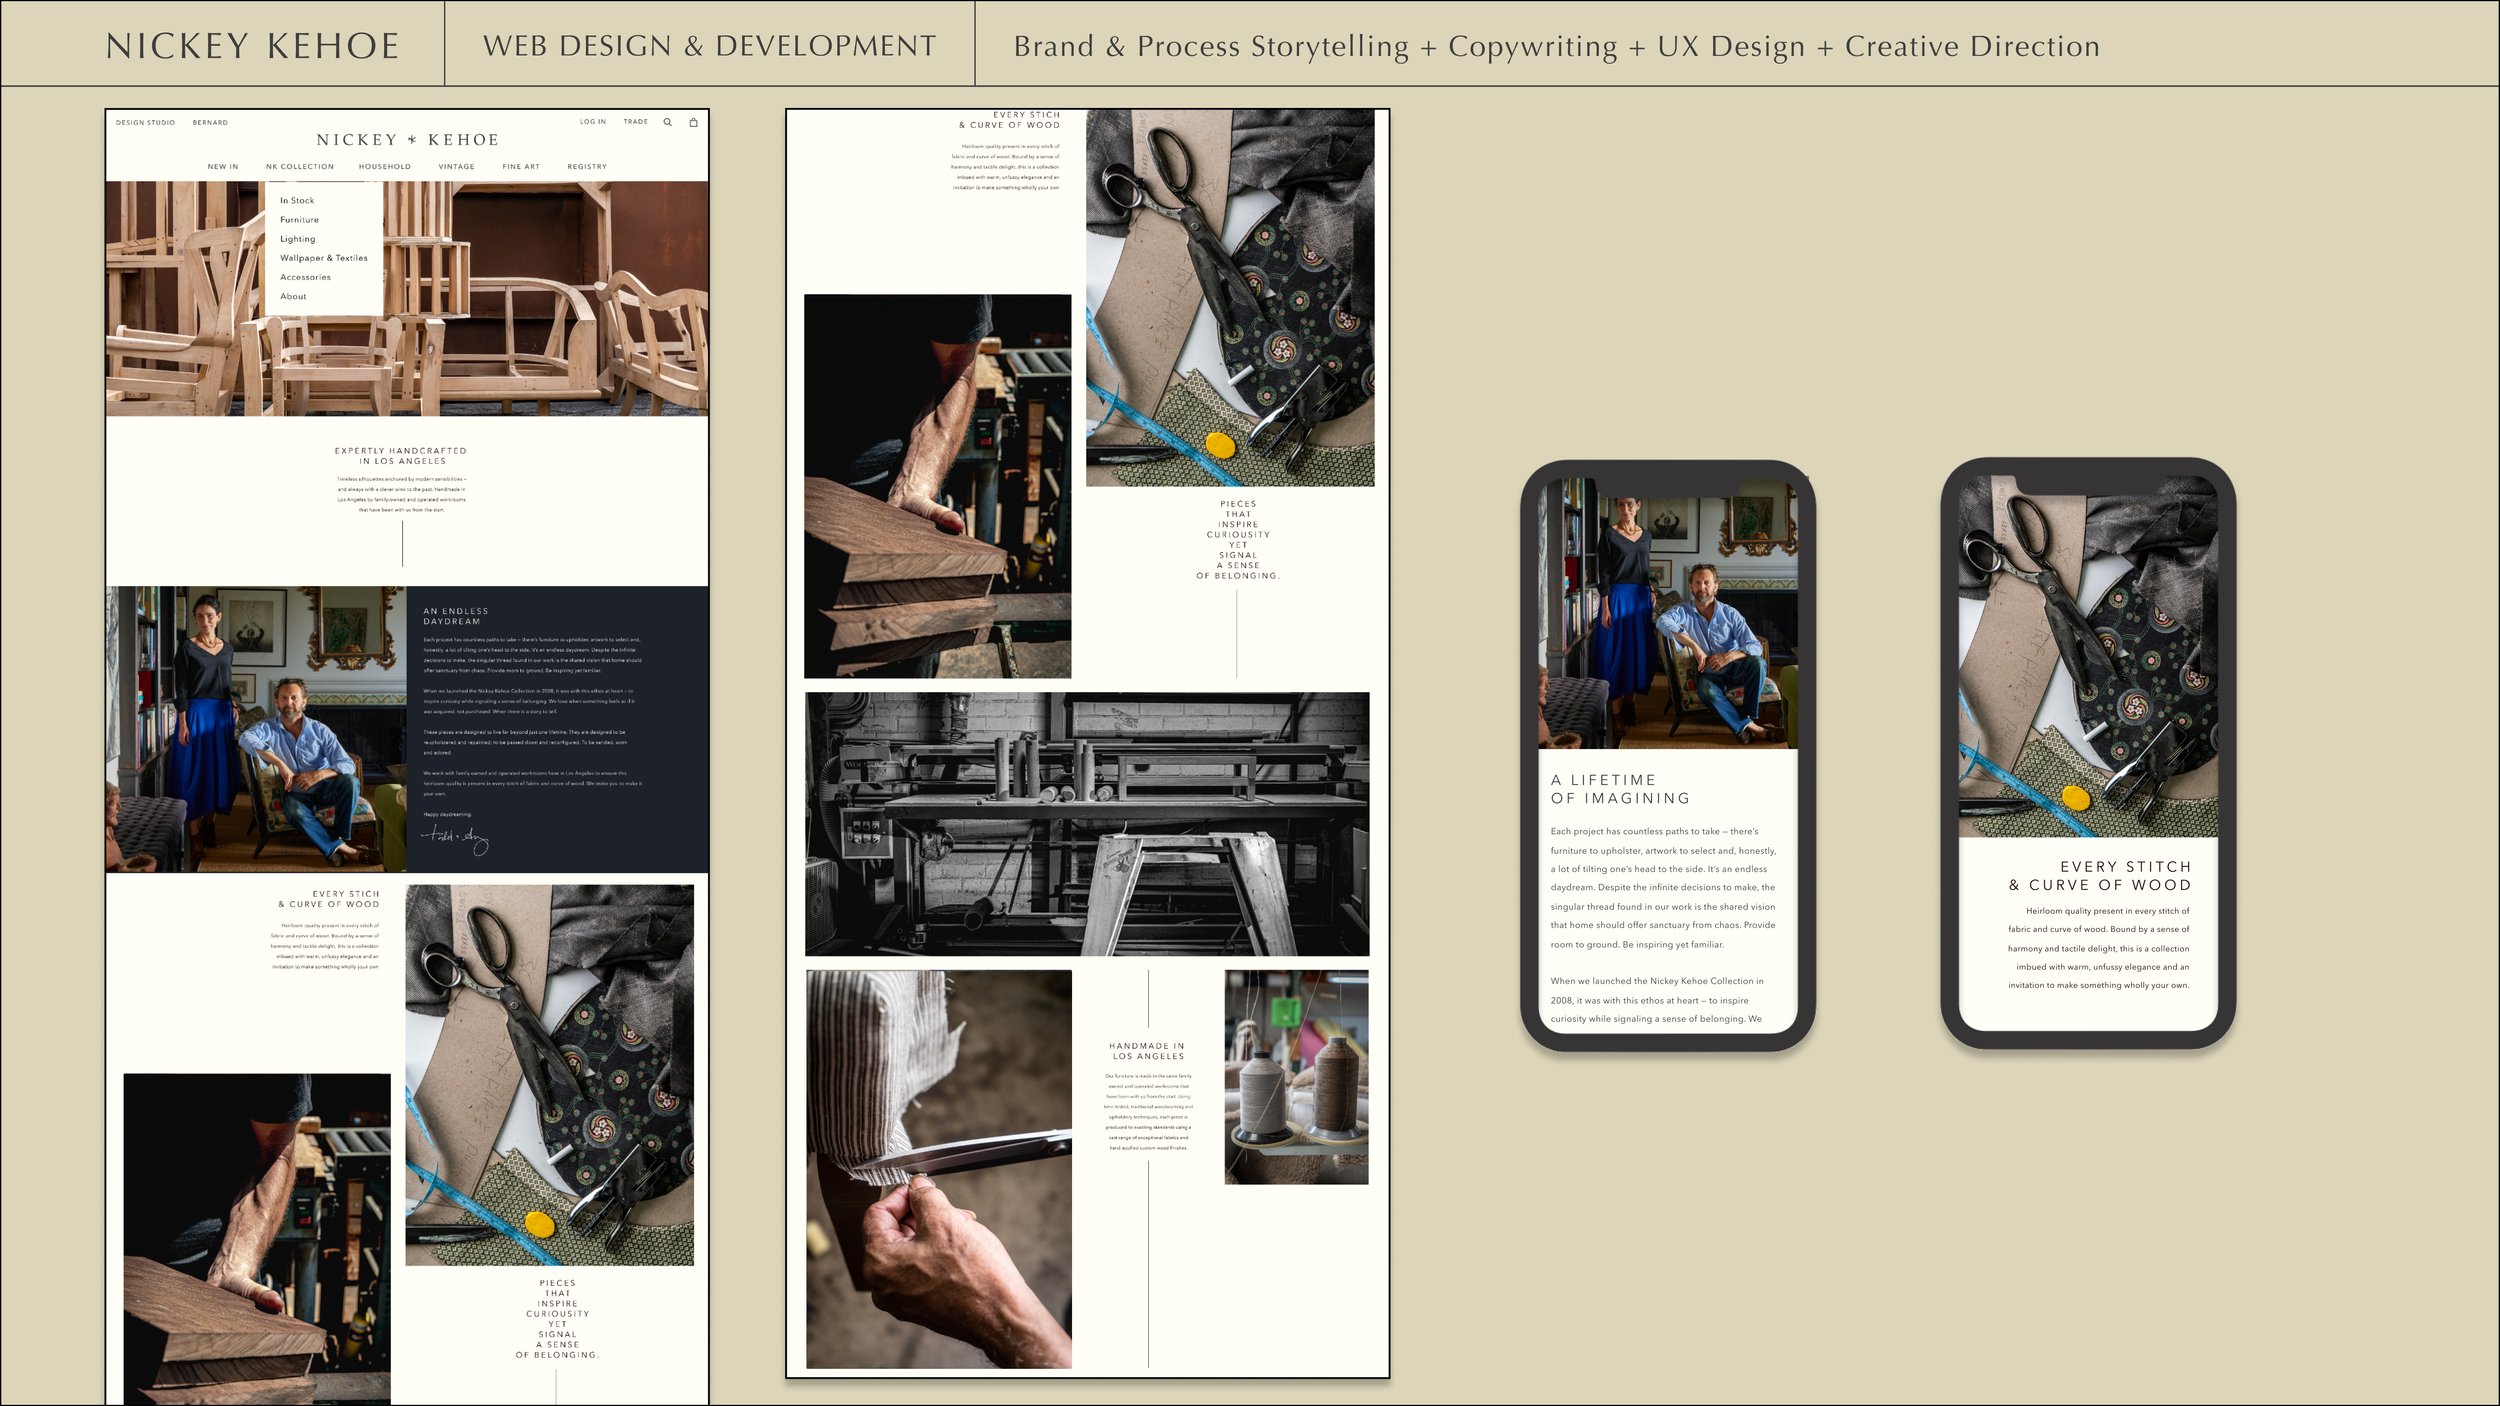
Task: Click left mockup 'PIECES THAT INSPIRE CURIOUSITY' text
Action: click(x=557, y=1319)
